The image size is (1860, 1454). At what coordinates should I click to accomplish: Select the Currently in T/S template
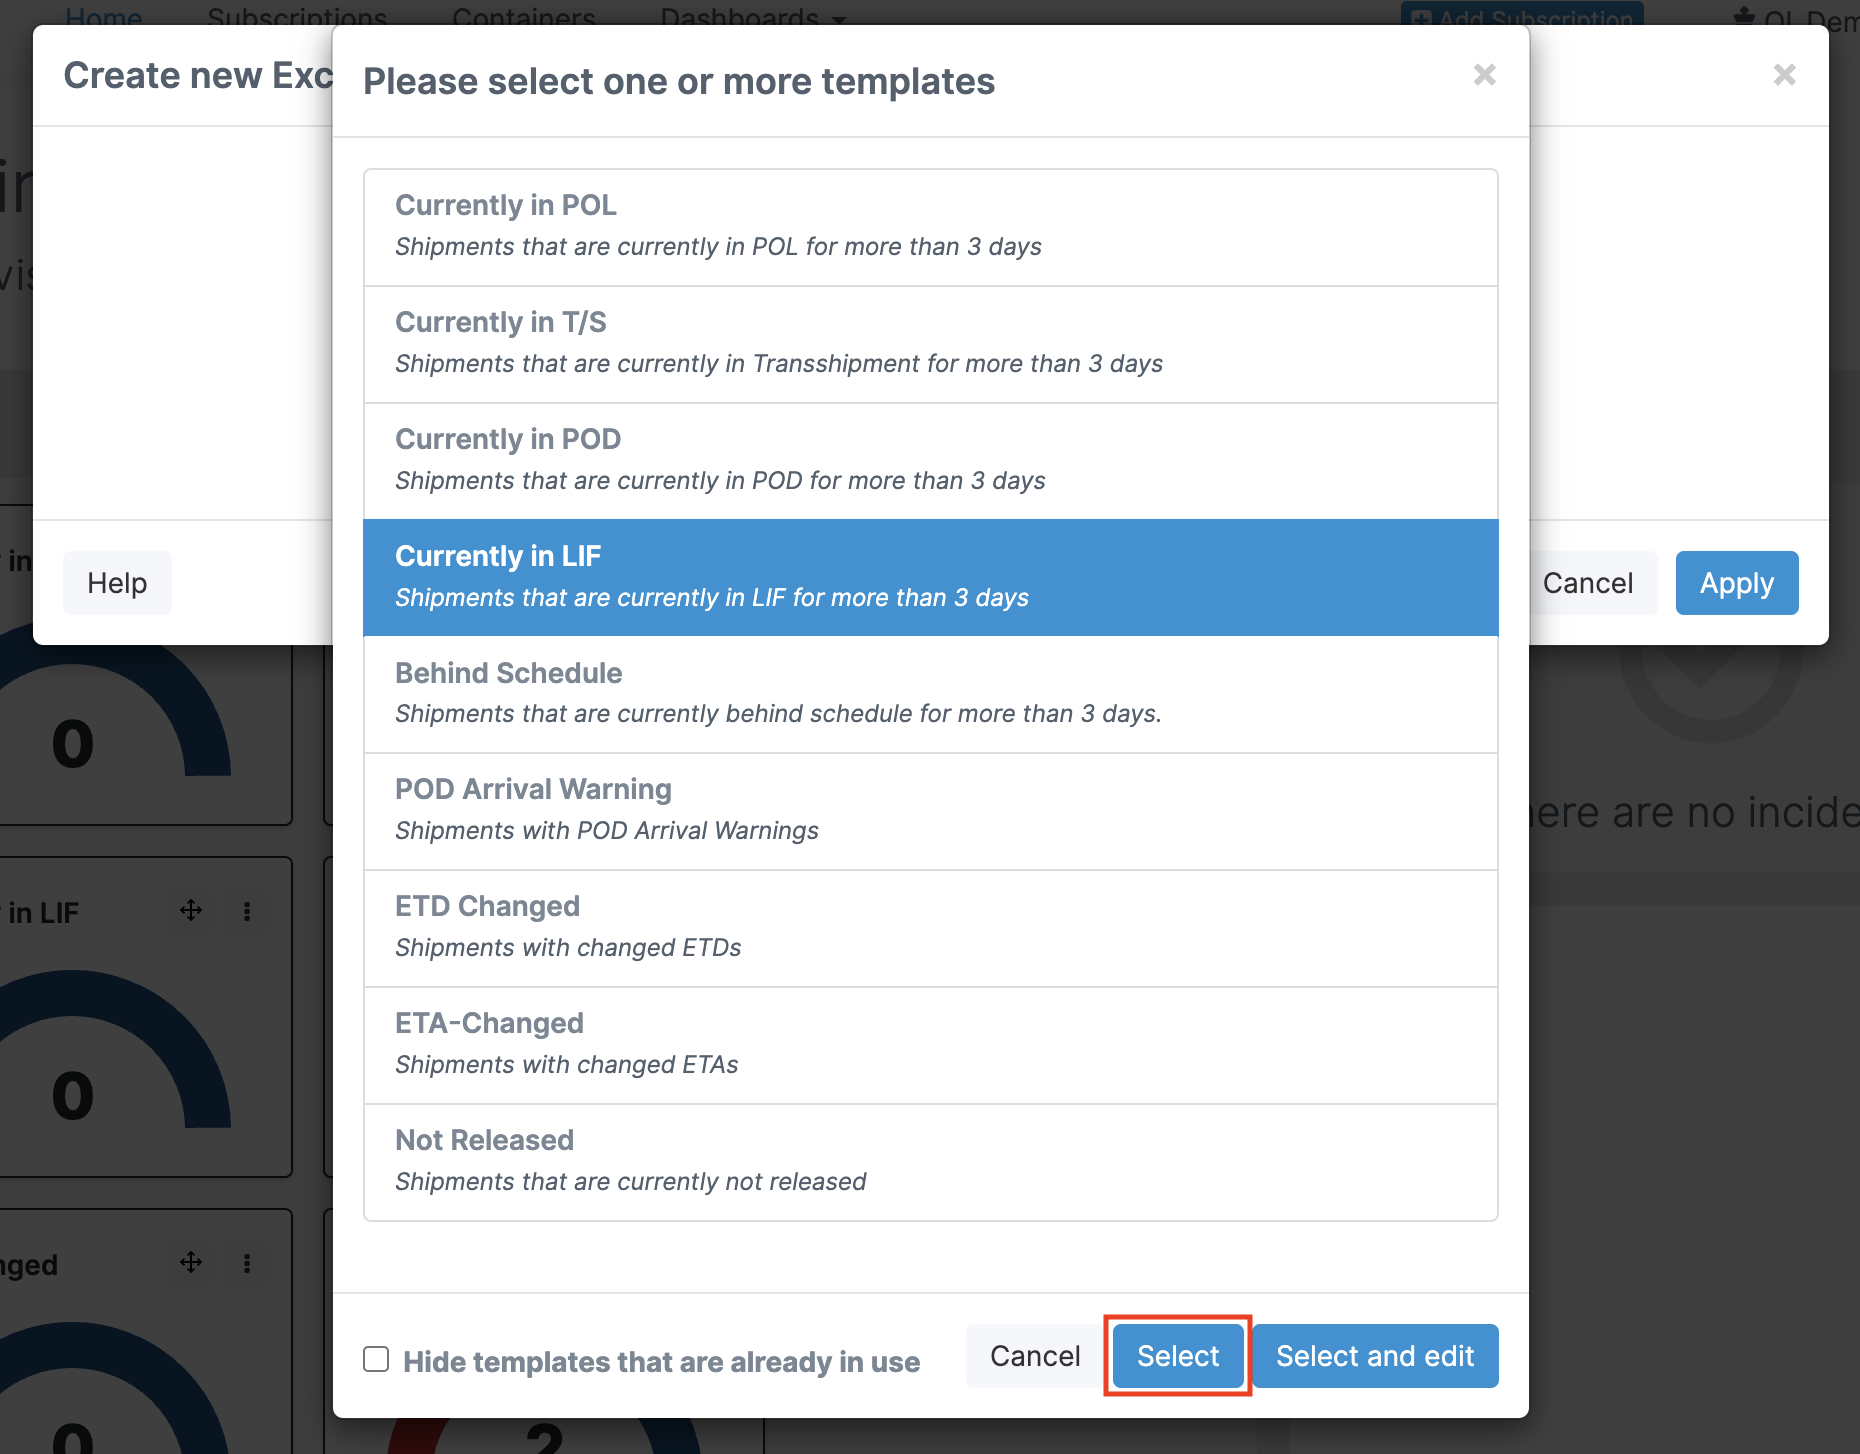(931, 344)
